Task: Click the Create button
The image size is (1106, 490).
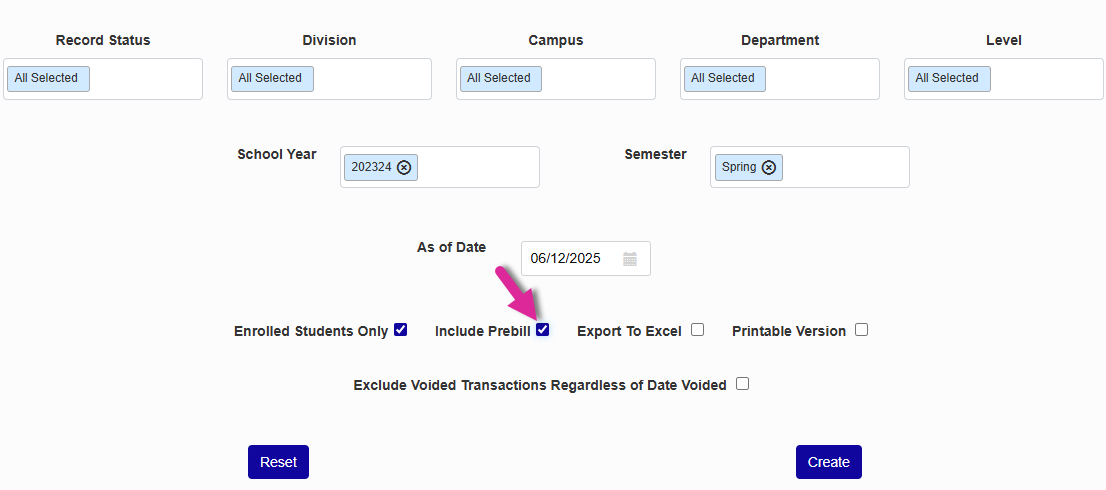Action: (x=828, y=462)
